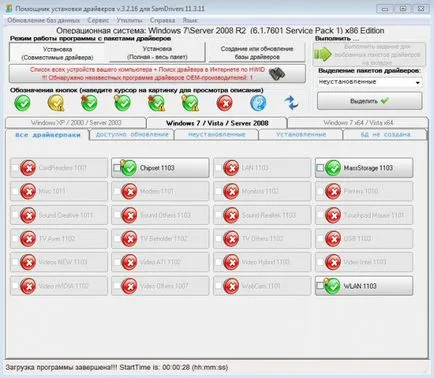Tick the Video Hybrid 1103 checkbox
The height and width of the screenshot is (378, 434).
(x=218, y=262)
